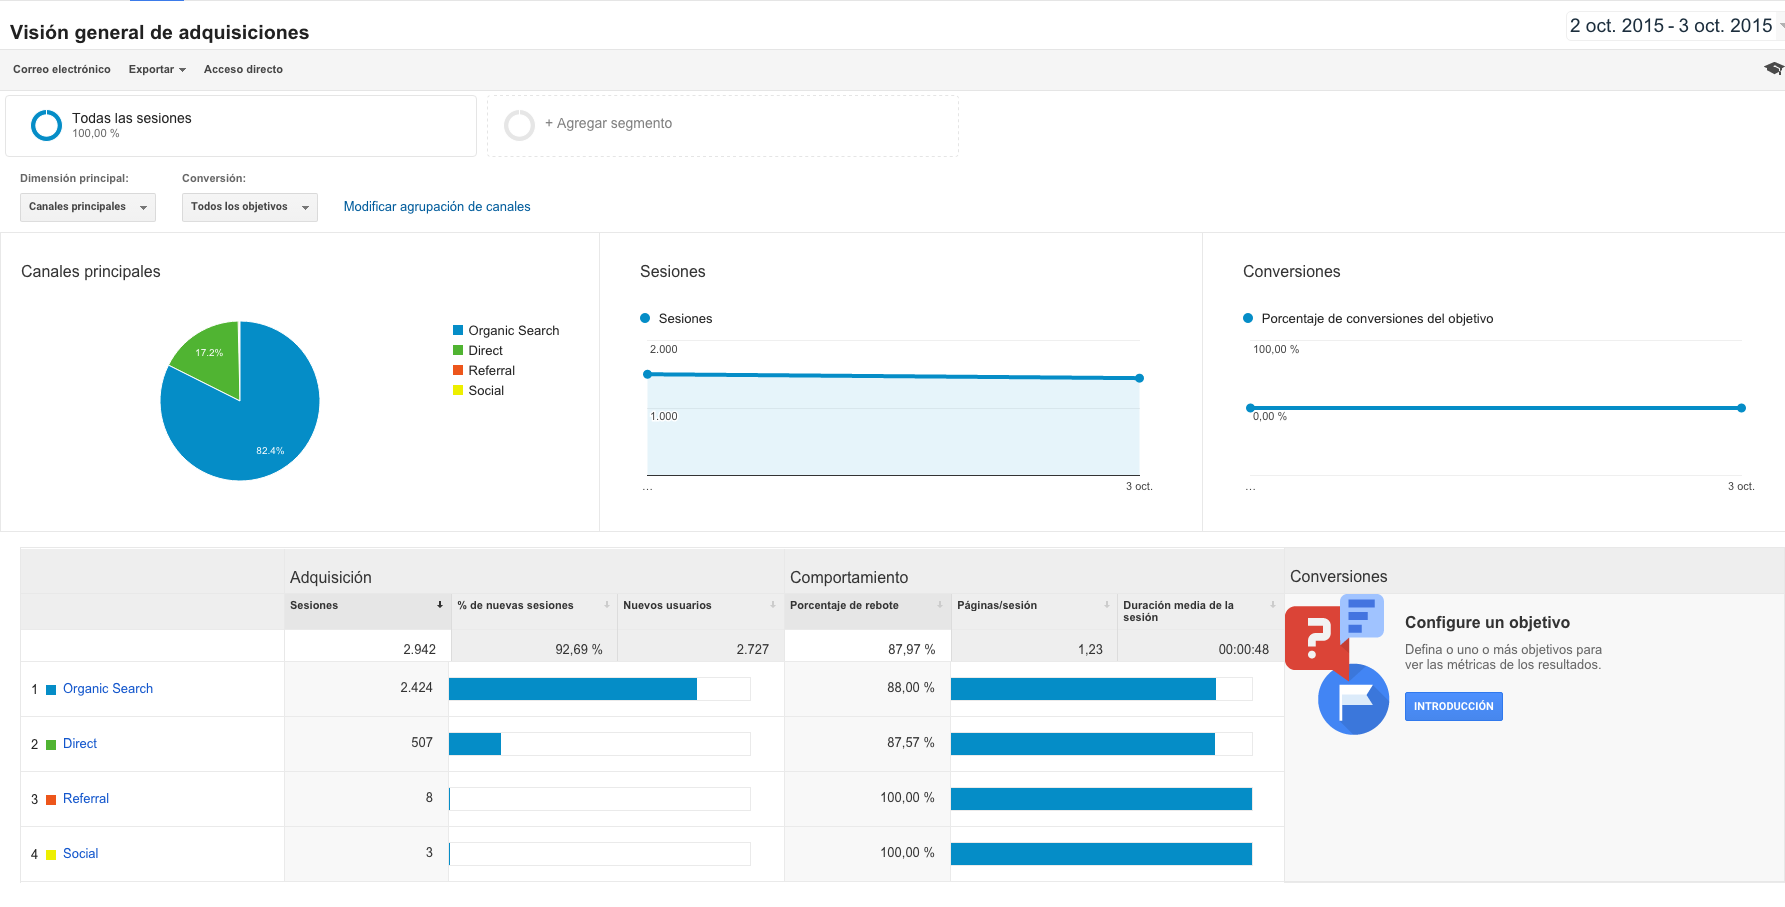Click the 92,69 % new sessions value
This screenshot has height=907, width=1785.
pos(579,649)
